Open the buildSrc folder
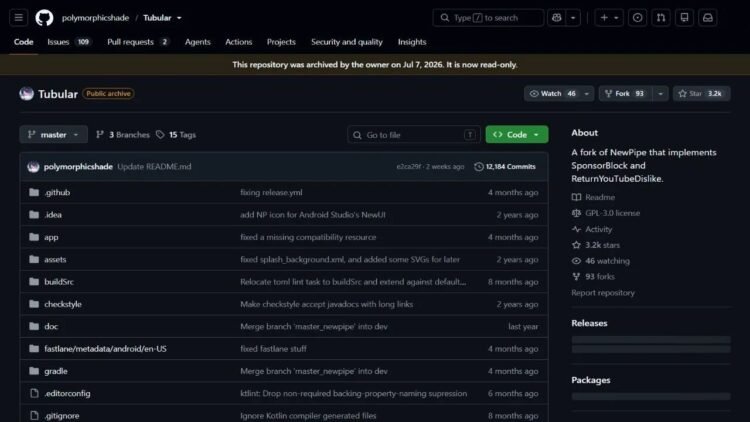Viewport: 750px width, 422px height. tap(59, 282)
